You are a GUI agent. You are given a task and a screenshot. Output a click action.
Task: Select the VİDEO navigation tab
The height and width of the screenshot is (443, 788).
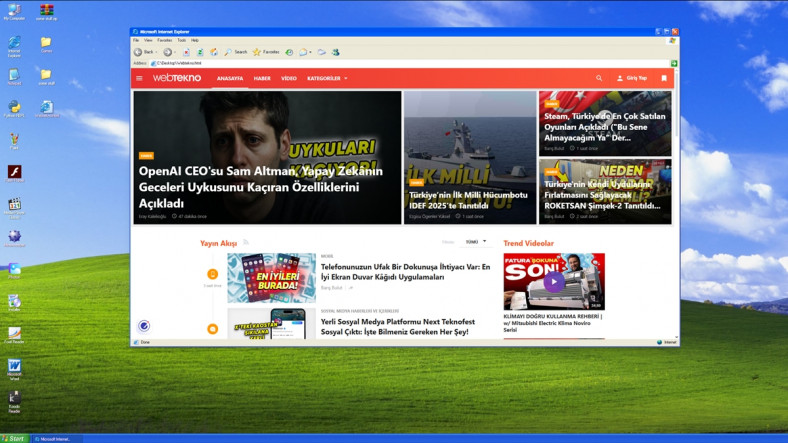coord(288,78)
